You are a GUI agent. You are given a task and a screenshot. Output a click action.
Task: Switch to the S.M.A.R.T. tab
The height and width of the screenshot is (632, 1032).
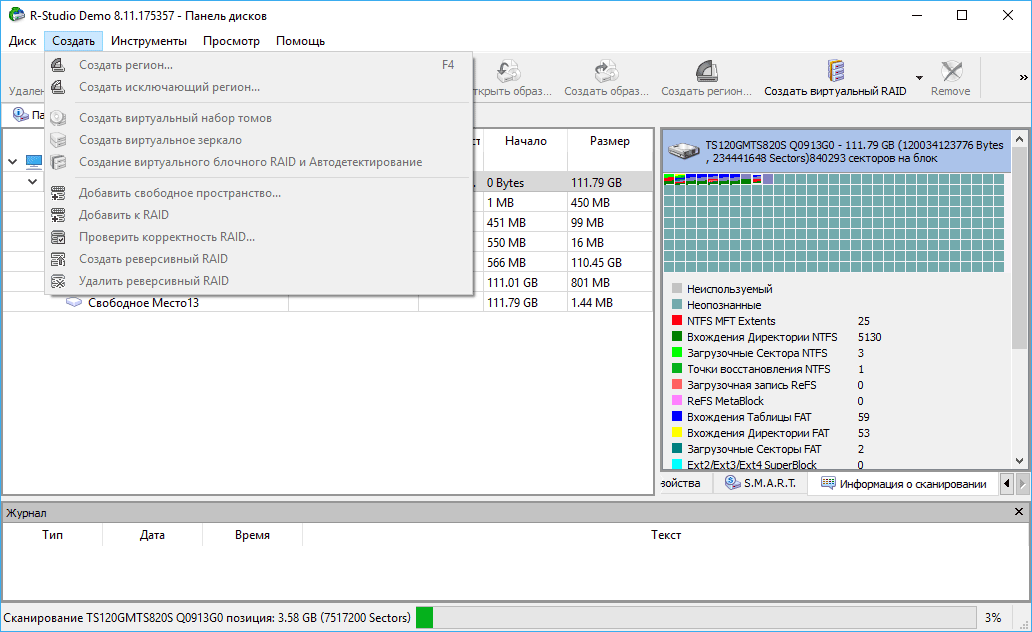tap(760, 483)
